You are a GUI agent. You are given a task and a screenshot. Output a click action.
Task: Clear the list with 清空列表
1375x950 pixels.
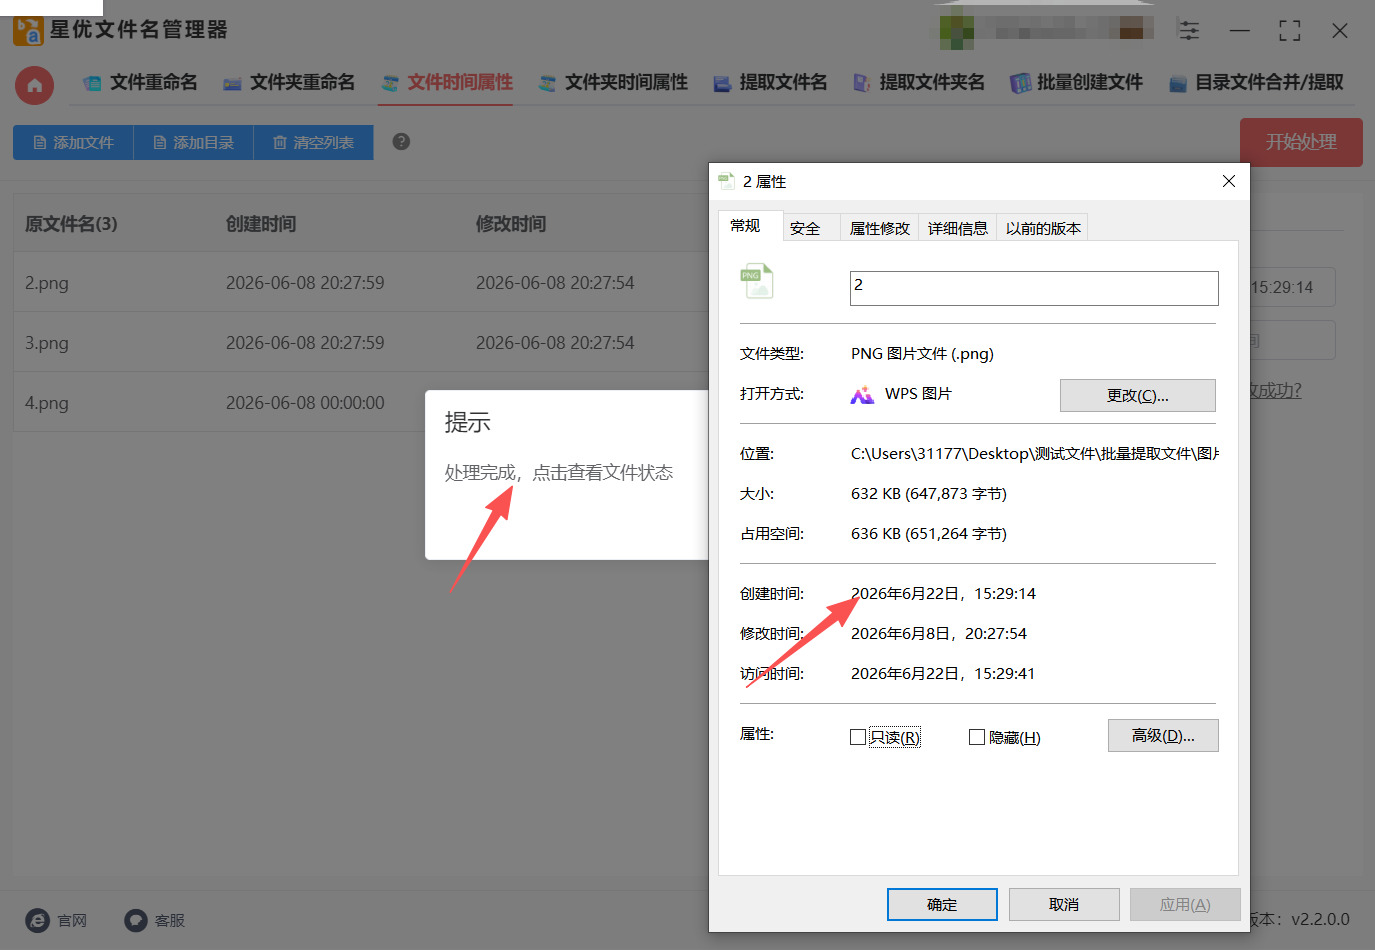[313, 142]
